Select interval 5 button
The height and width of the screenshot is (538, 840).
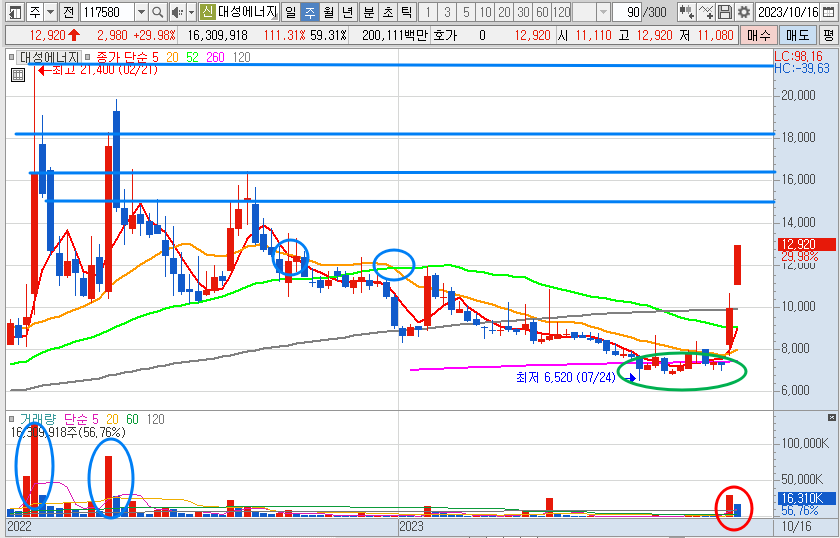(x=466, y=11)
